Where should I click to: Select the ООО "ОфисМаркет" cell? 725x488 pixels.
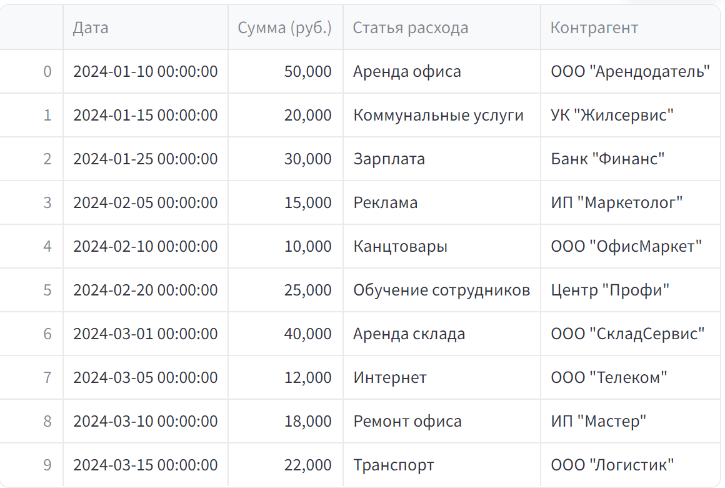[630, 246]
